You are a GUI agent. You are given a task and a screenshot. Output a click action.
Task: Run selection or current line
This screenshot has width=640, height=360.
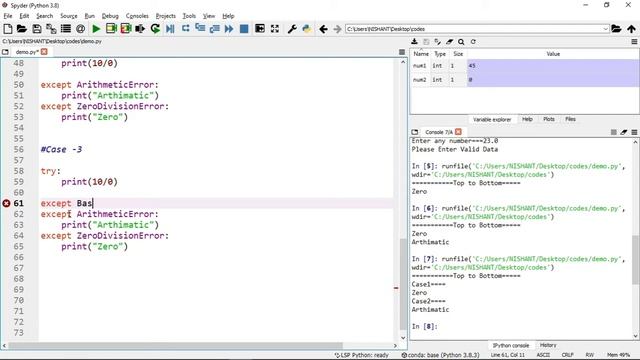coord(140,29)
